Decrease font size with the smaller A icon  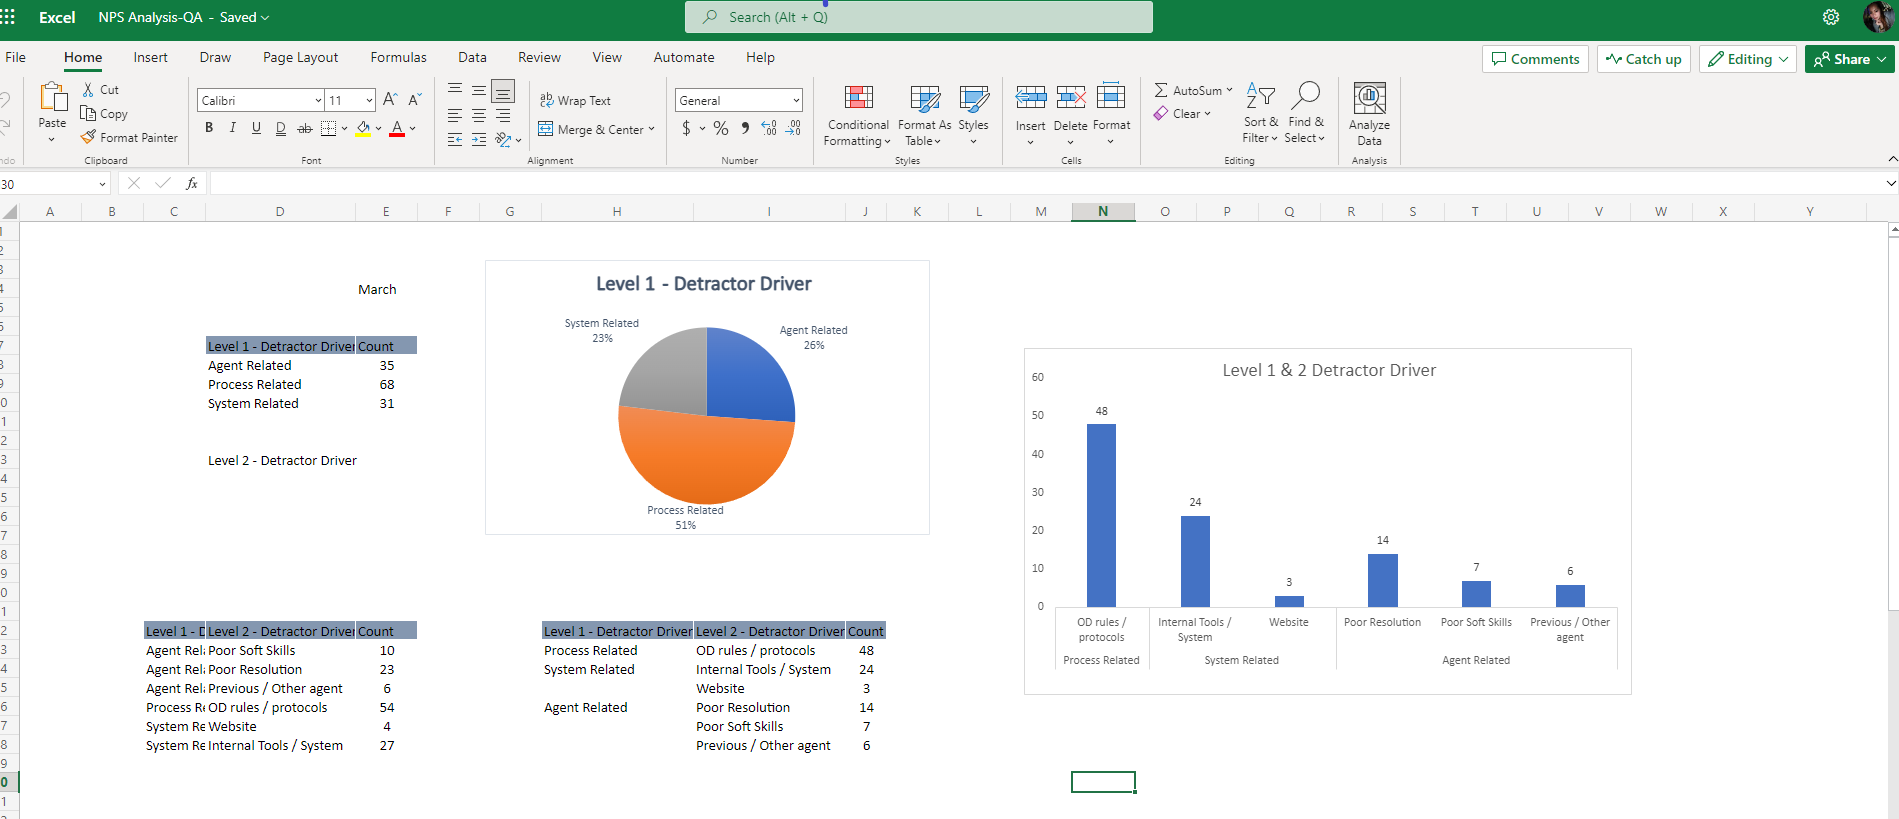point(414,100)
